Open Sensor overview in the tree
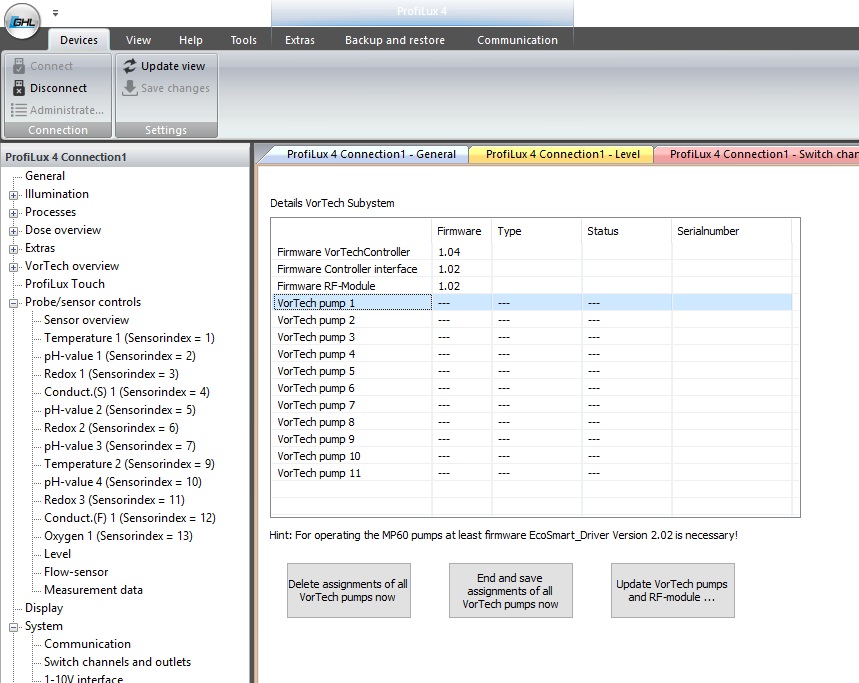This screenshot has width=859, height=683. click(87, 320)
